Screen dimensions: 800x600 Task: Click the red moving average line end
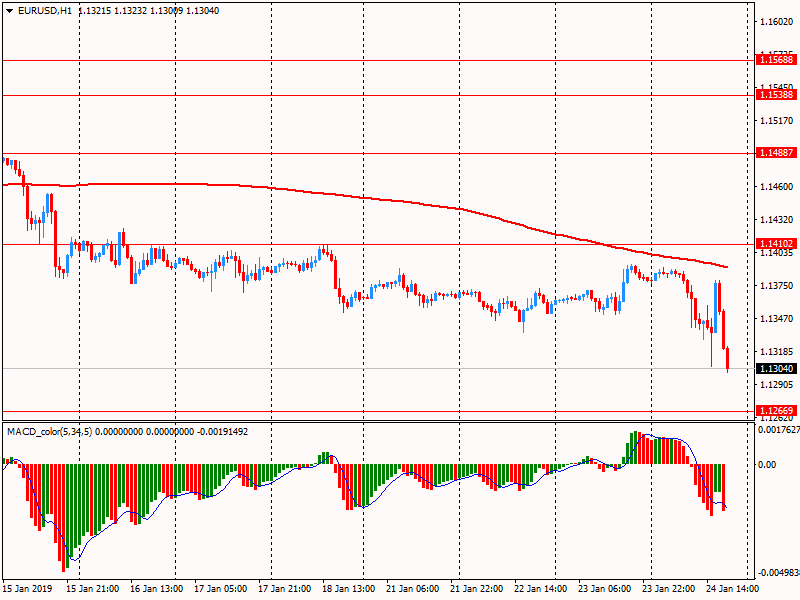click(x=726, y=267)
